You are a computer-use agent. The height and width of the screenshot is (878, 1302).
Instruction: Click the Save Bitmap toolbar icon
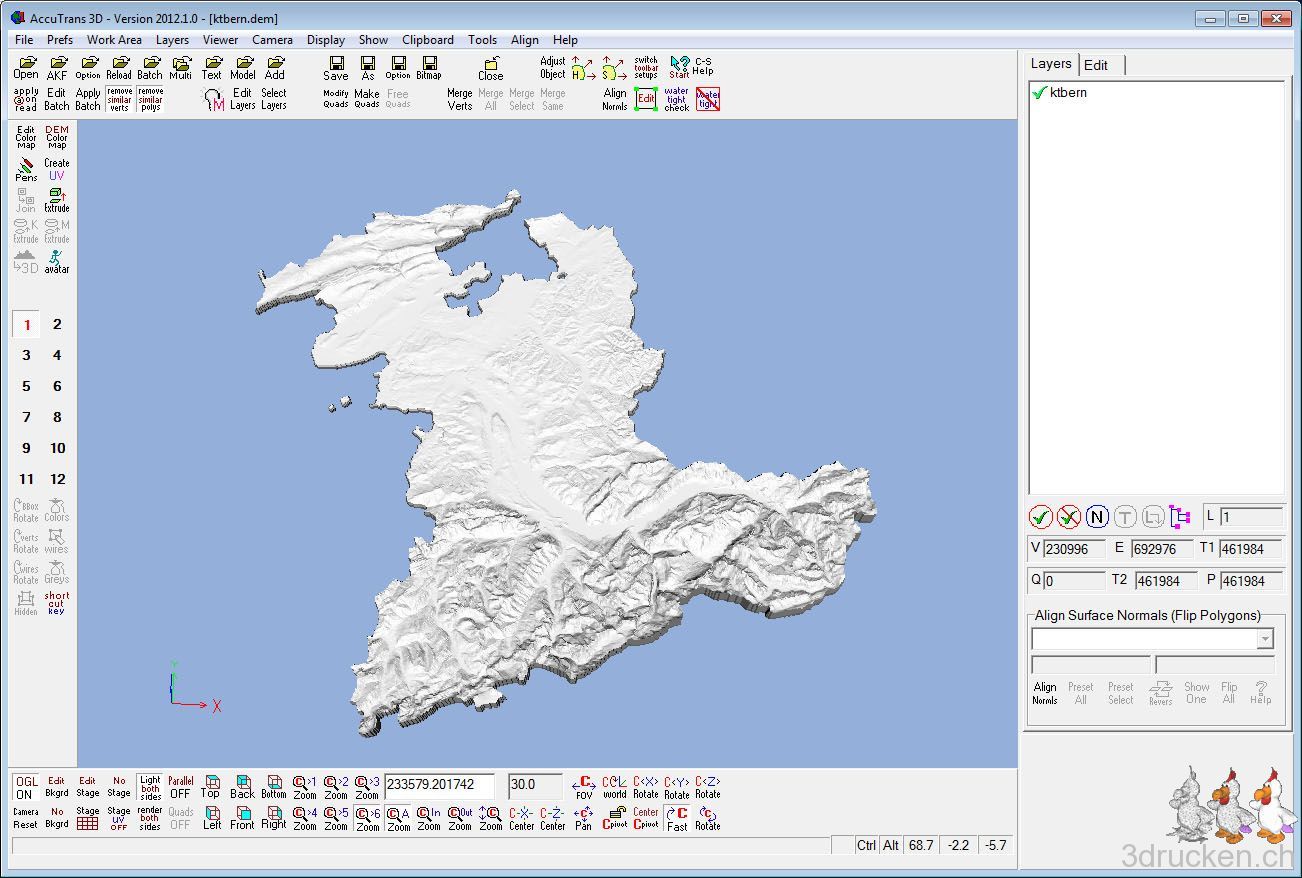[x=428, y=68]
